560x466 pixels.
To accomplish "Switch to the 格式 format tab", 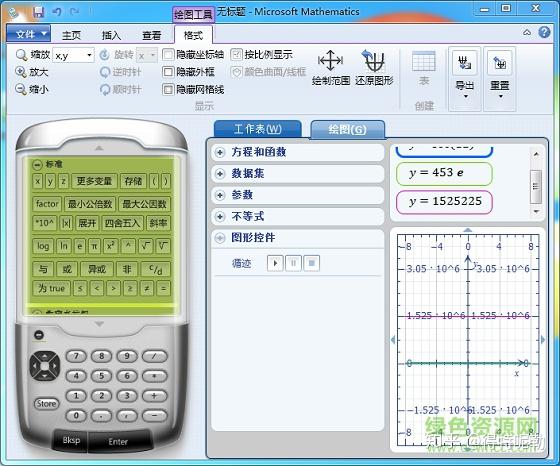I will tap(193, 35).
